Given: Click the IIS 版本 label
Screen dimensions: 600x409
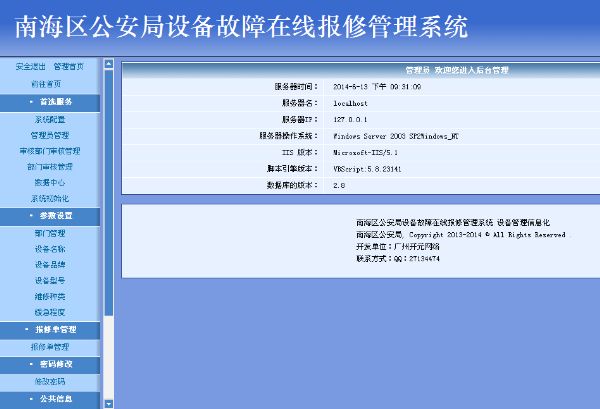Looking at the screenshot, I should (300, 152).
